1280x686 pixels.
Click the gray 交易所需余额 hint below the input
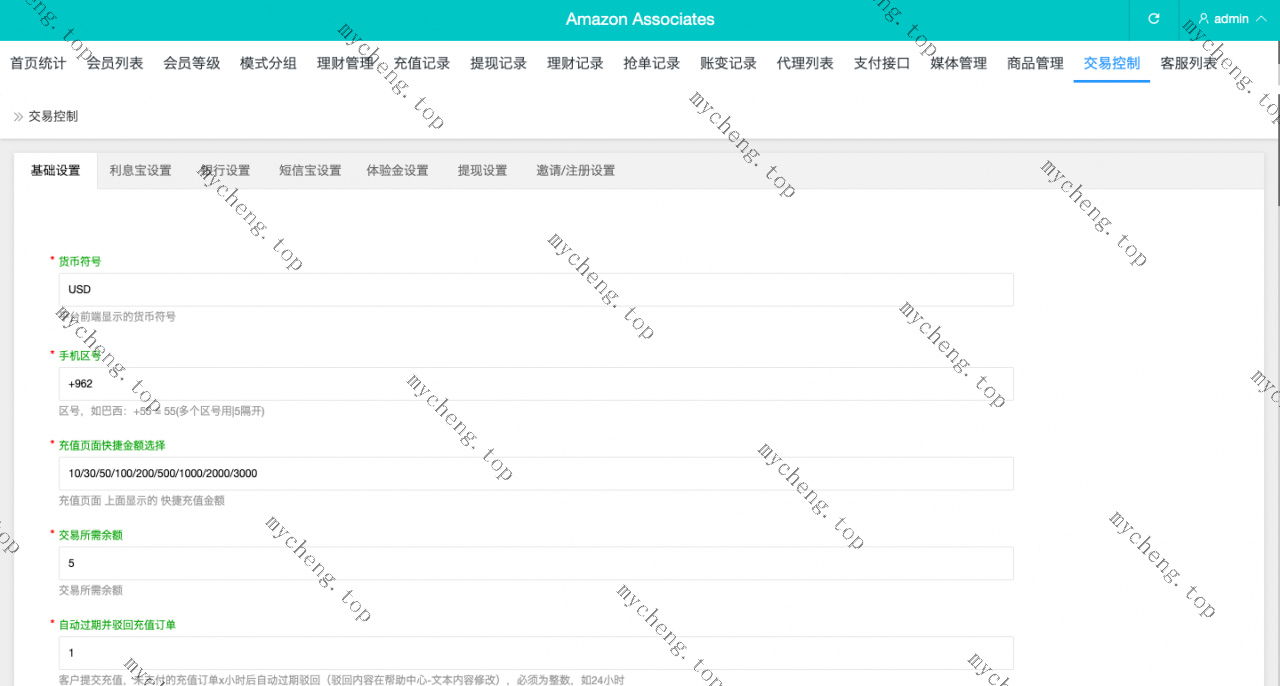pyautogui.click(x=91, y=591)
